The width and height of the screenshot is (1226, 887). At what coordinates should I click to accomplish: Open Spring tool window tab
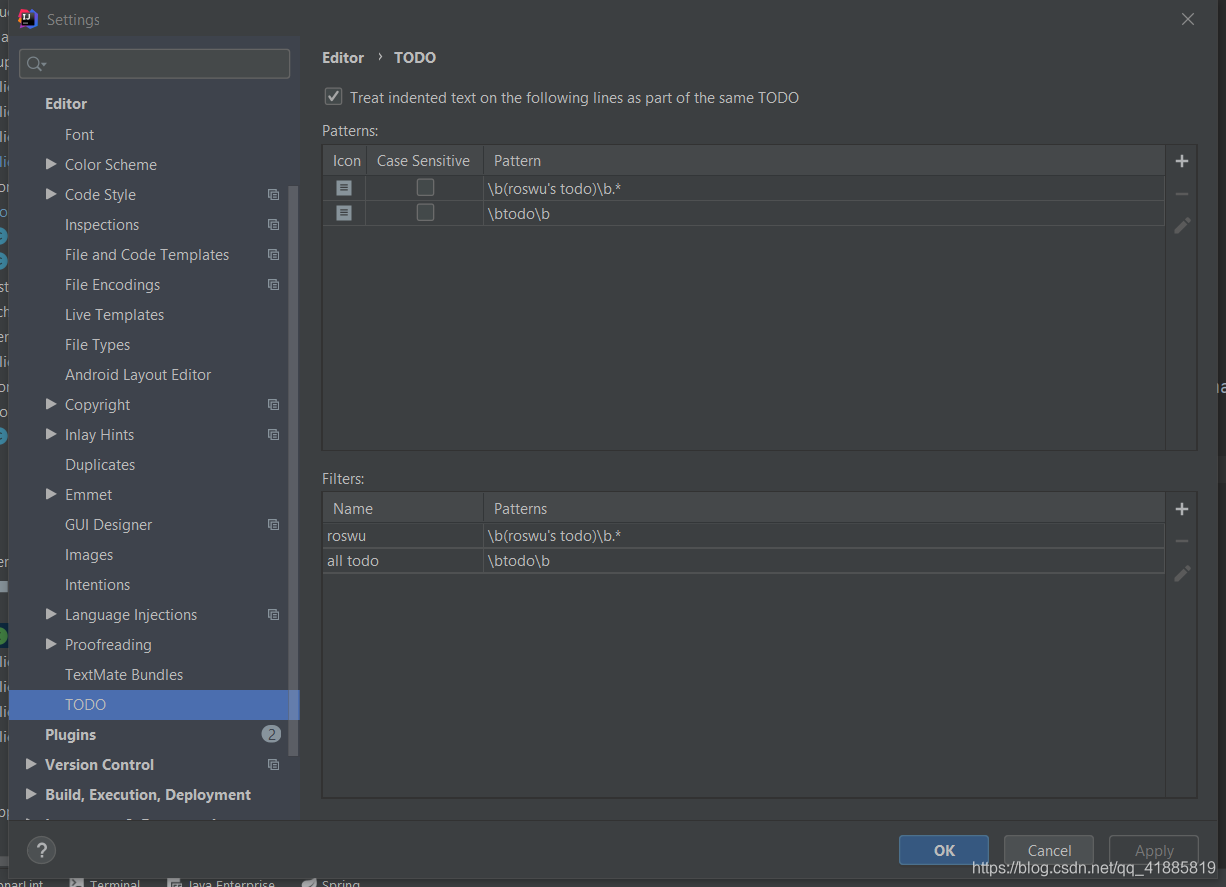(x=330, y=883)
